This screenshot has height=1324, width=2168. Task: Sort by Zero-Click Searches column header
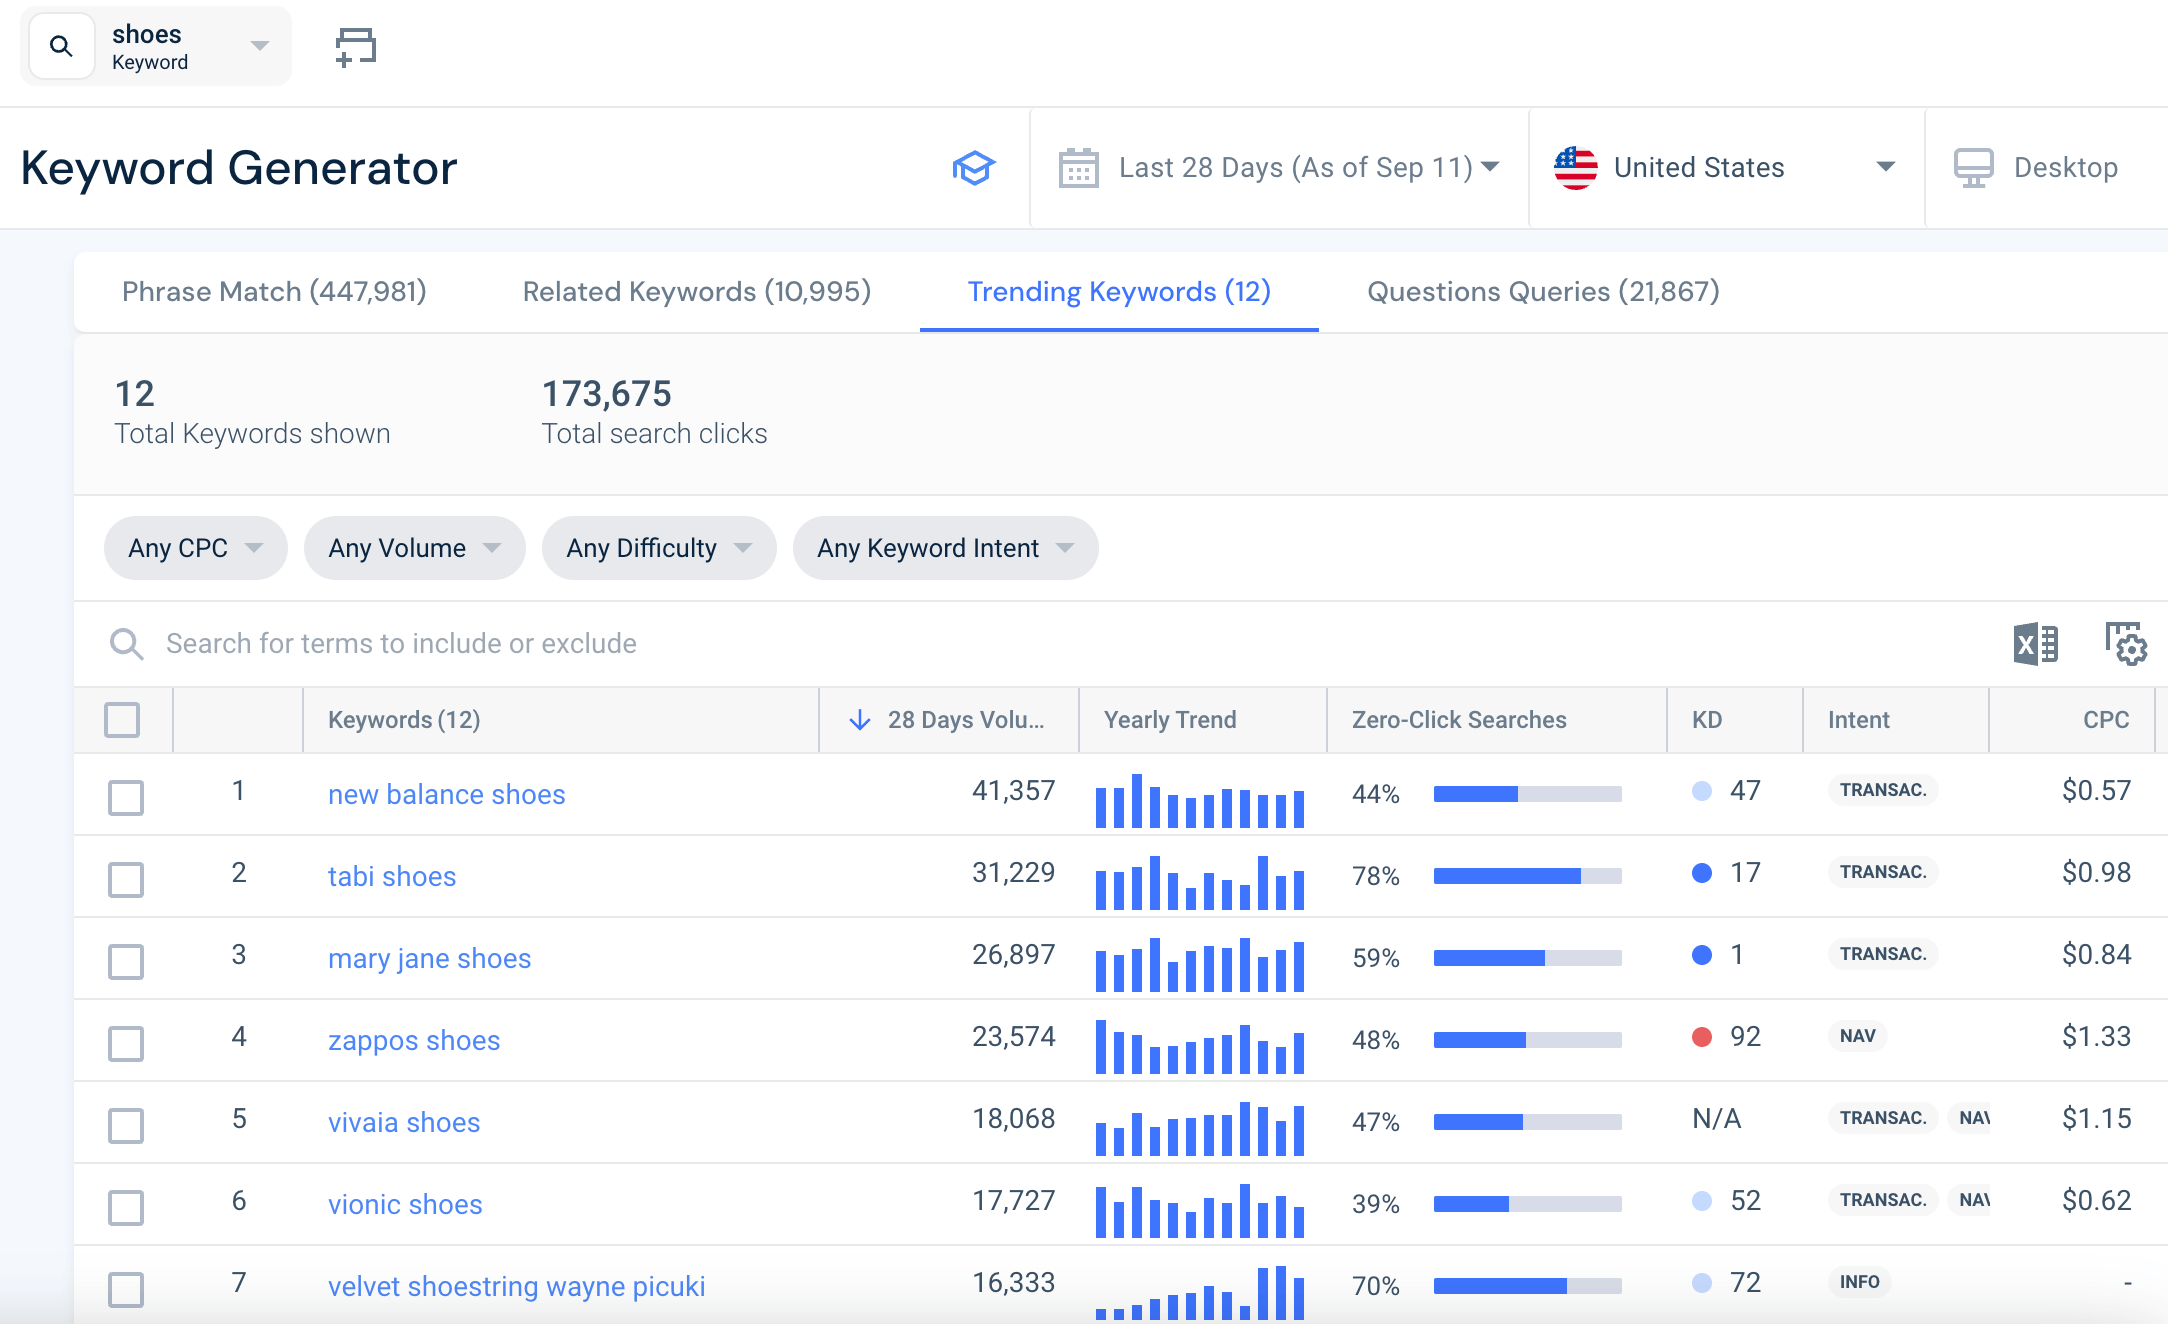click(x=1459, y=720)
